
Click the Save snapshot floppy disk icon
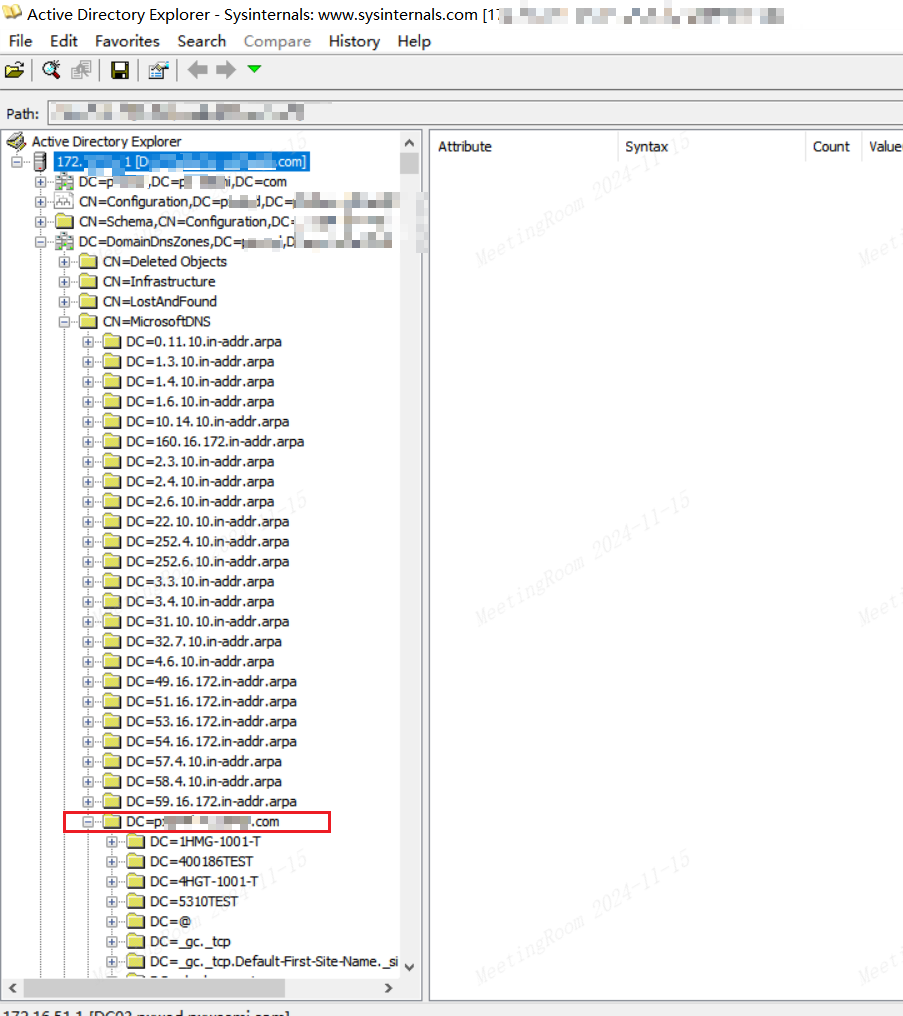coord(119,70)
